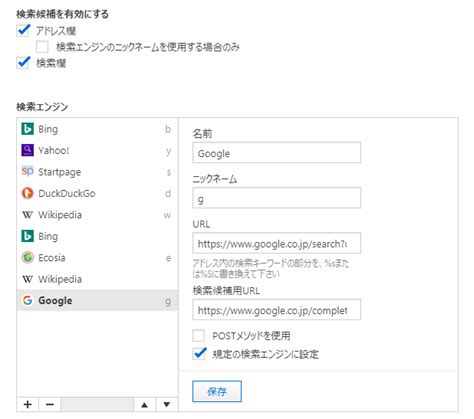Select DuckDuckGo search engine
This screenshot has width=474, height=419.
click(x=97, y=193)
